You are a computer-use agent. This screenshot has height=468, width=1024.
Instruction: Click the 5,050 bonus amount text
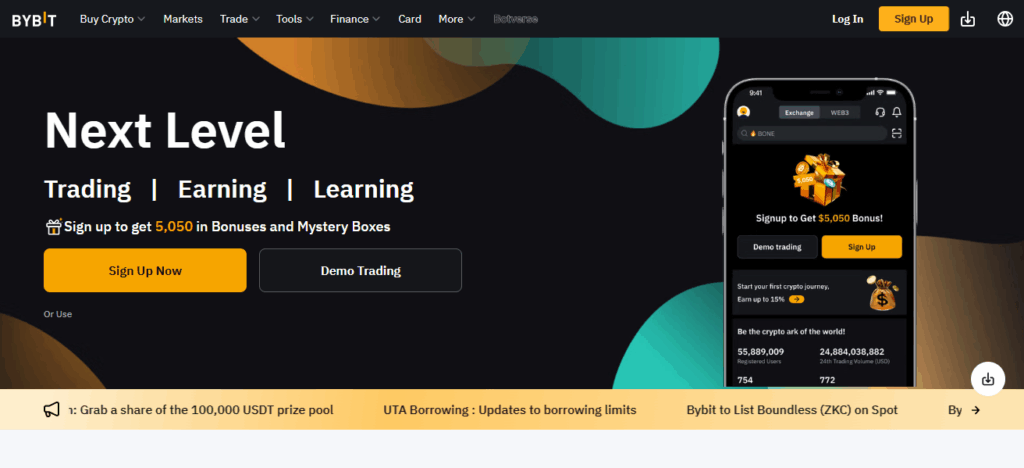point(174,226)
